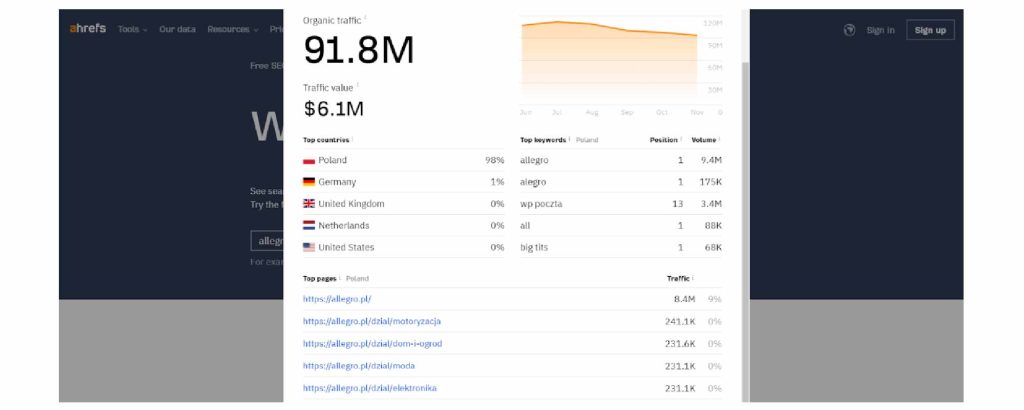Click info icon beside Volume header
1024x410 pixels.
tap(719, 139)
